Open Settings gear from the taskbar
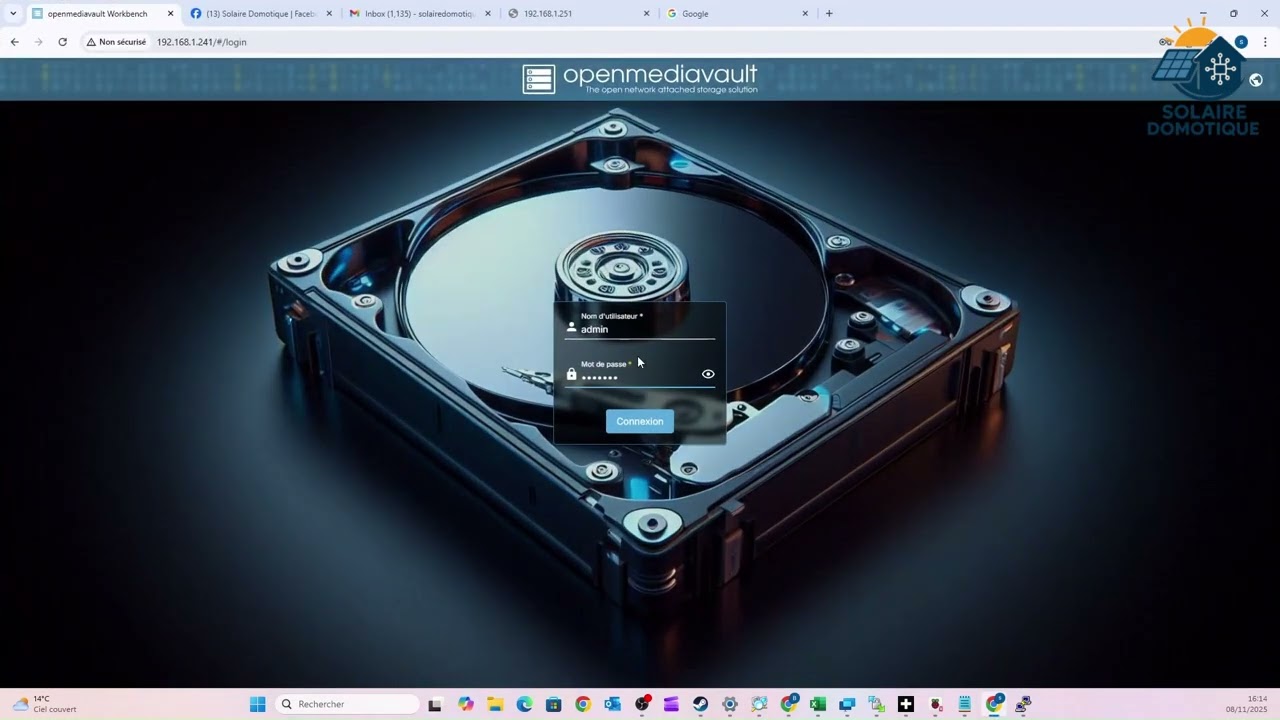 coord(730,704)
